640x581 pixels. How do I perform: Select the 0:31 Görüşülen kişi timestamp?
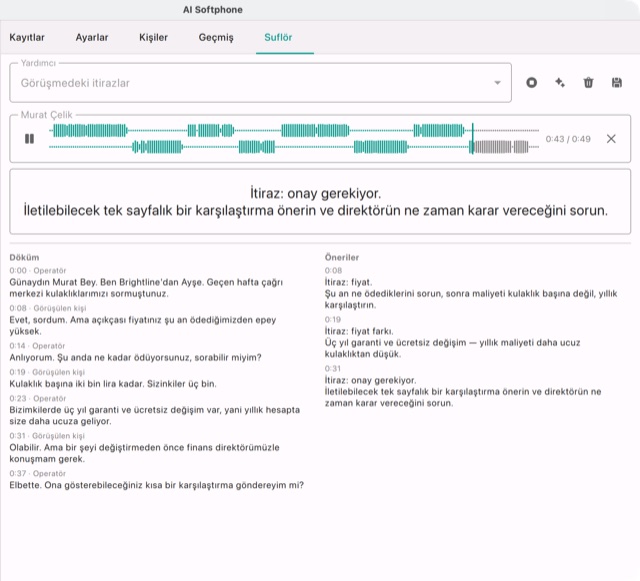point(47,436)
